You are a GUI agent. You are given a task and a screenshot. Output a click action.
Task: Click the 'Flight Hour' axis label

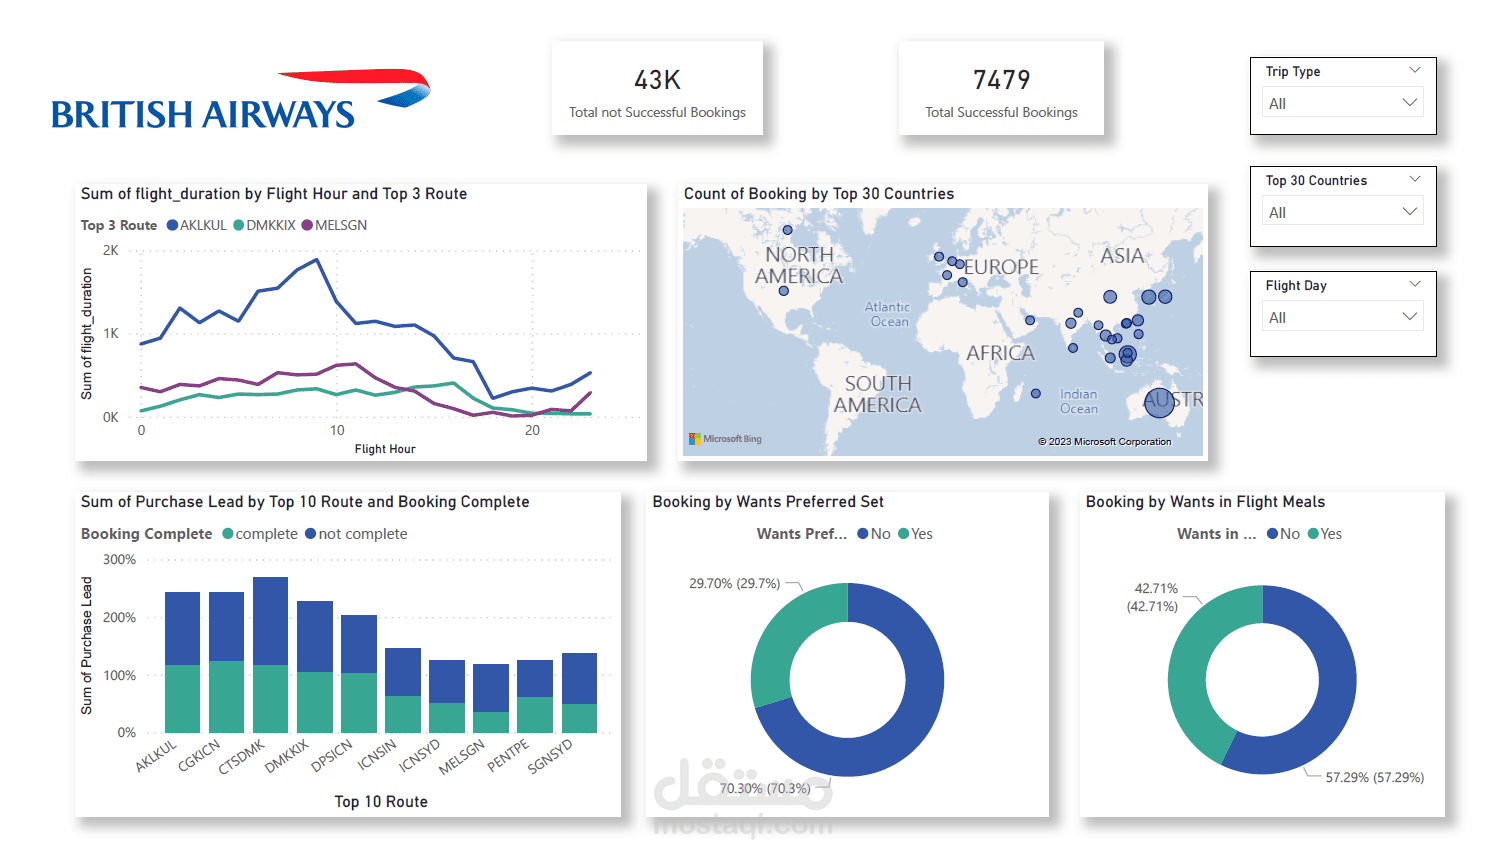pyautogui.click(x=385, y=449)
